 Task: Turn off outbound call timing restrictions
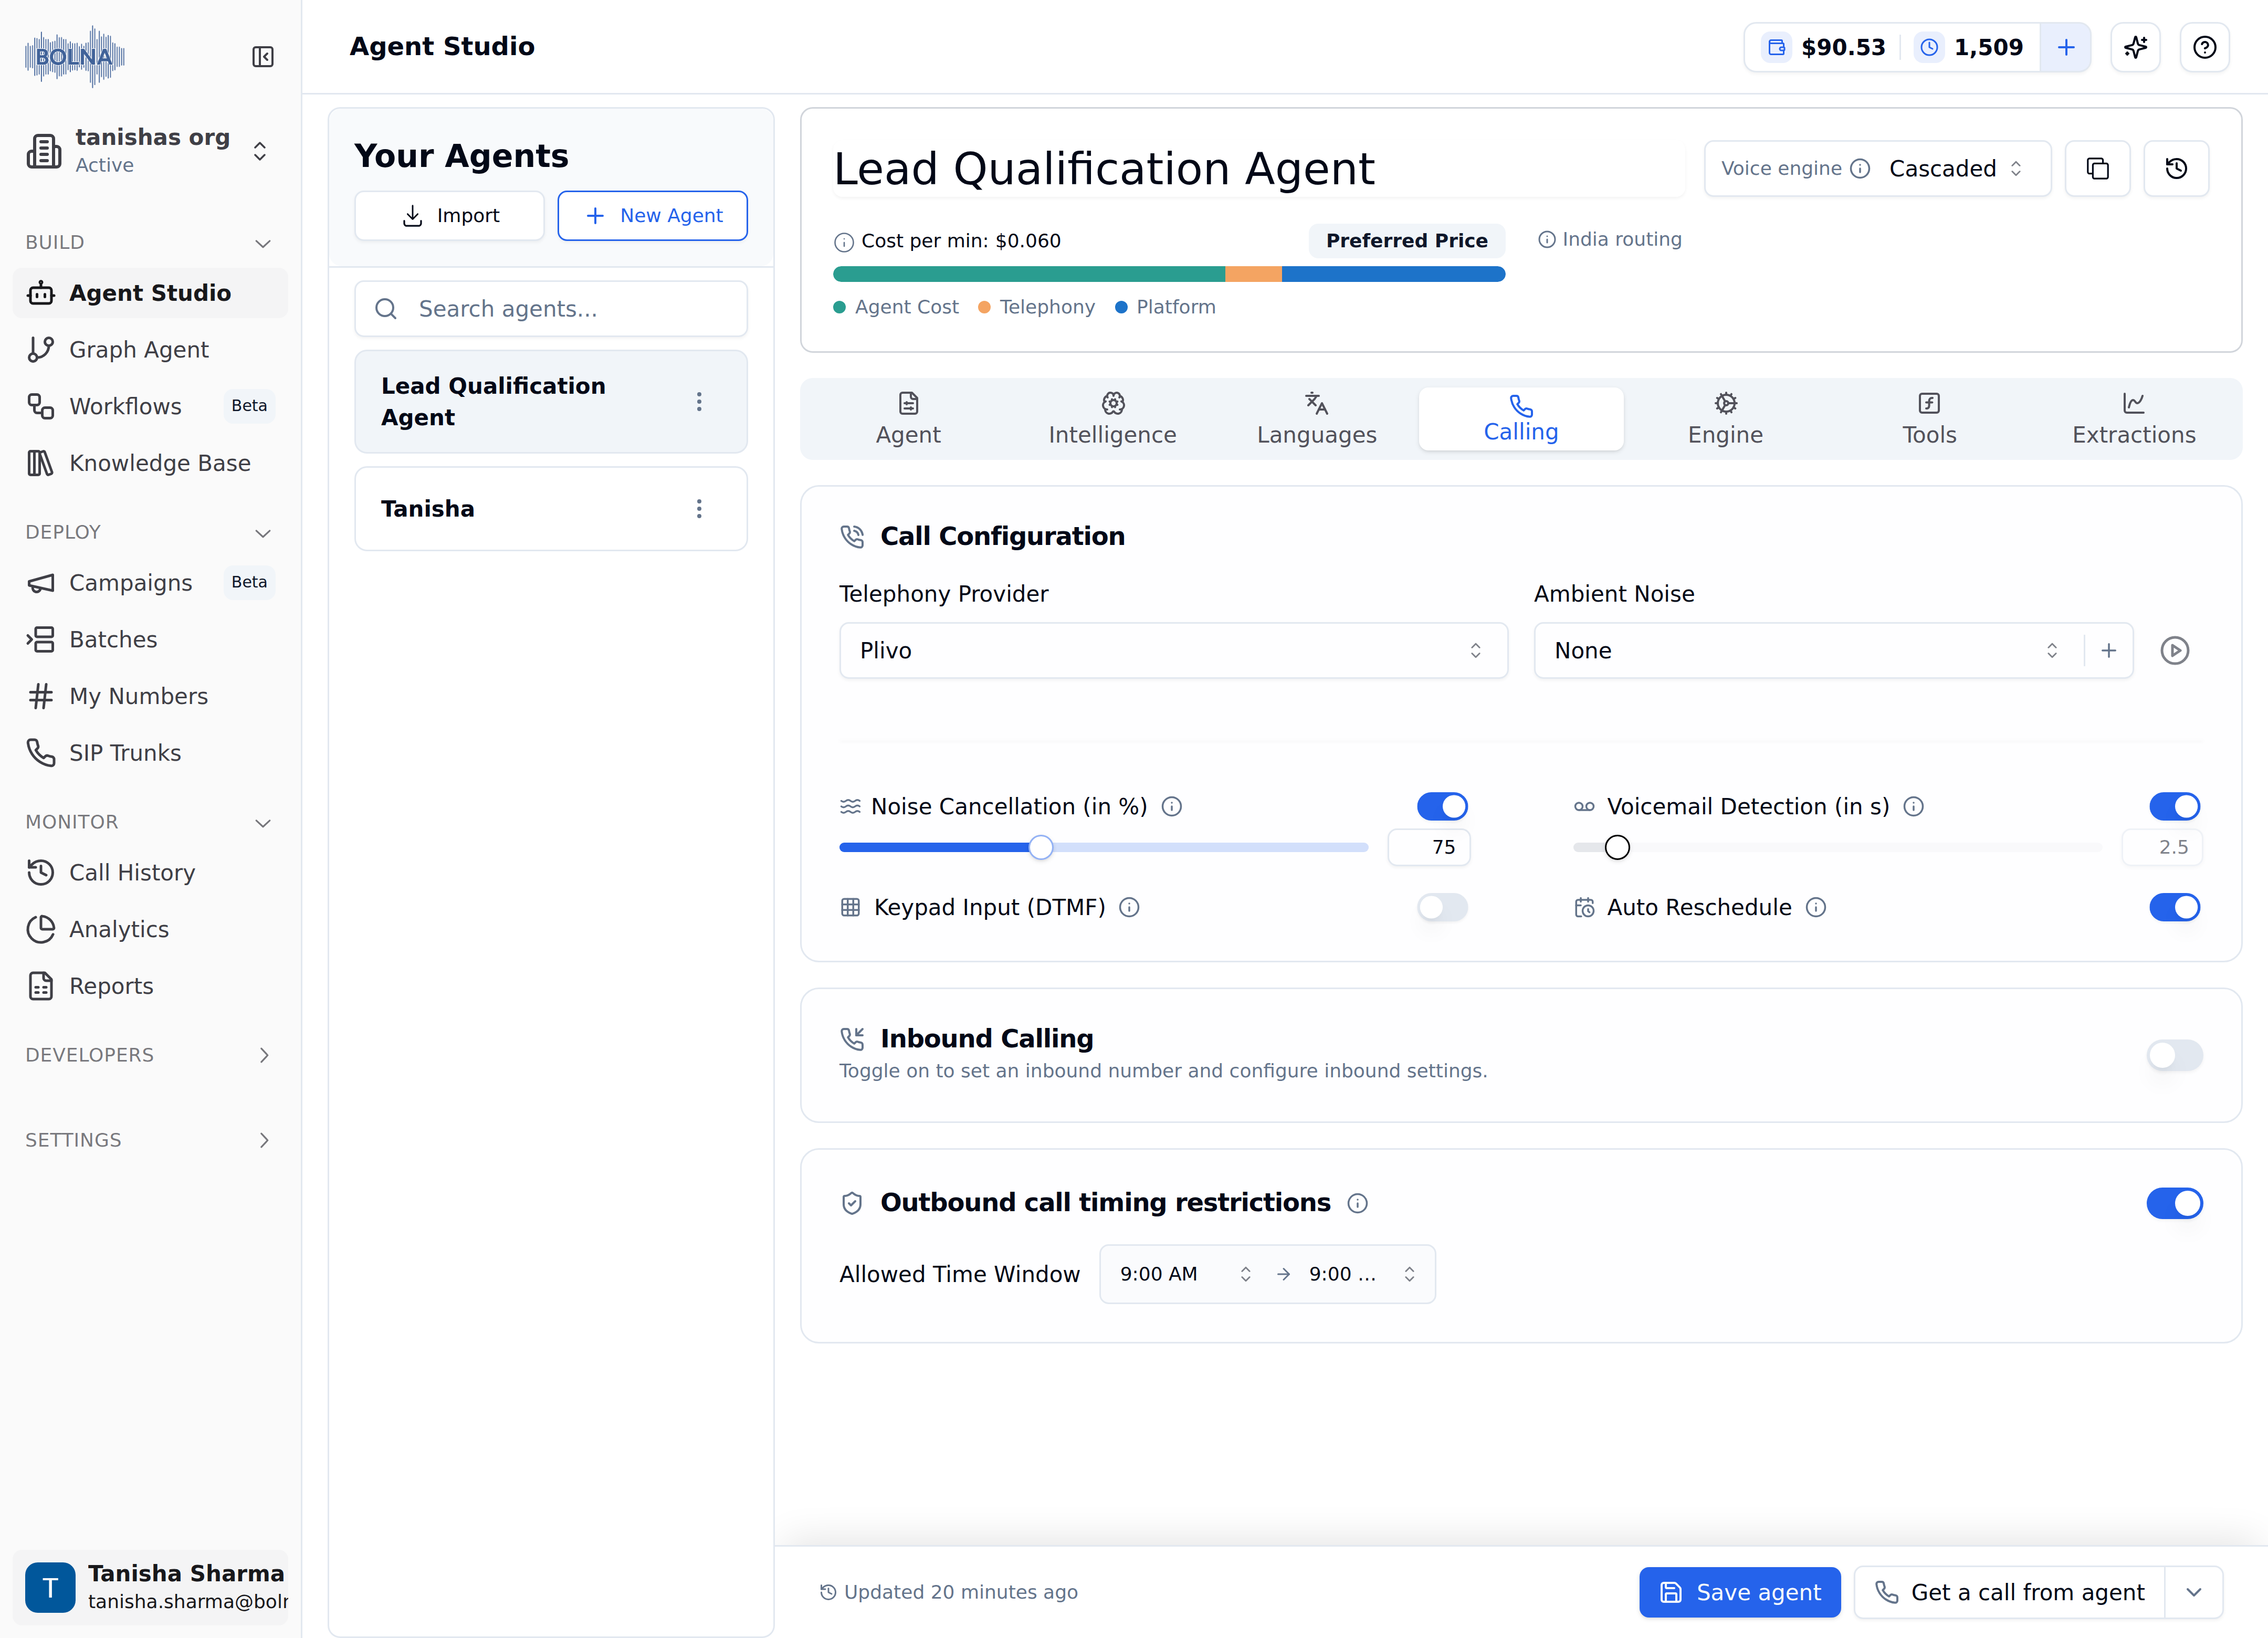[2174, 1203]
